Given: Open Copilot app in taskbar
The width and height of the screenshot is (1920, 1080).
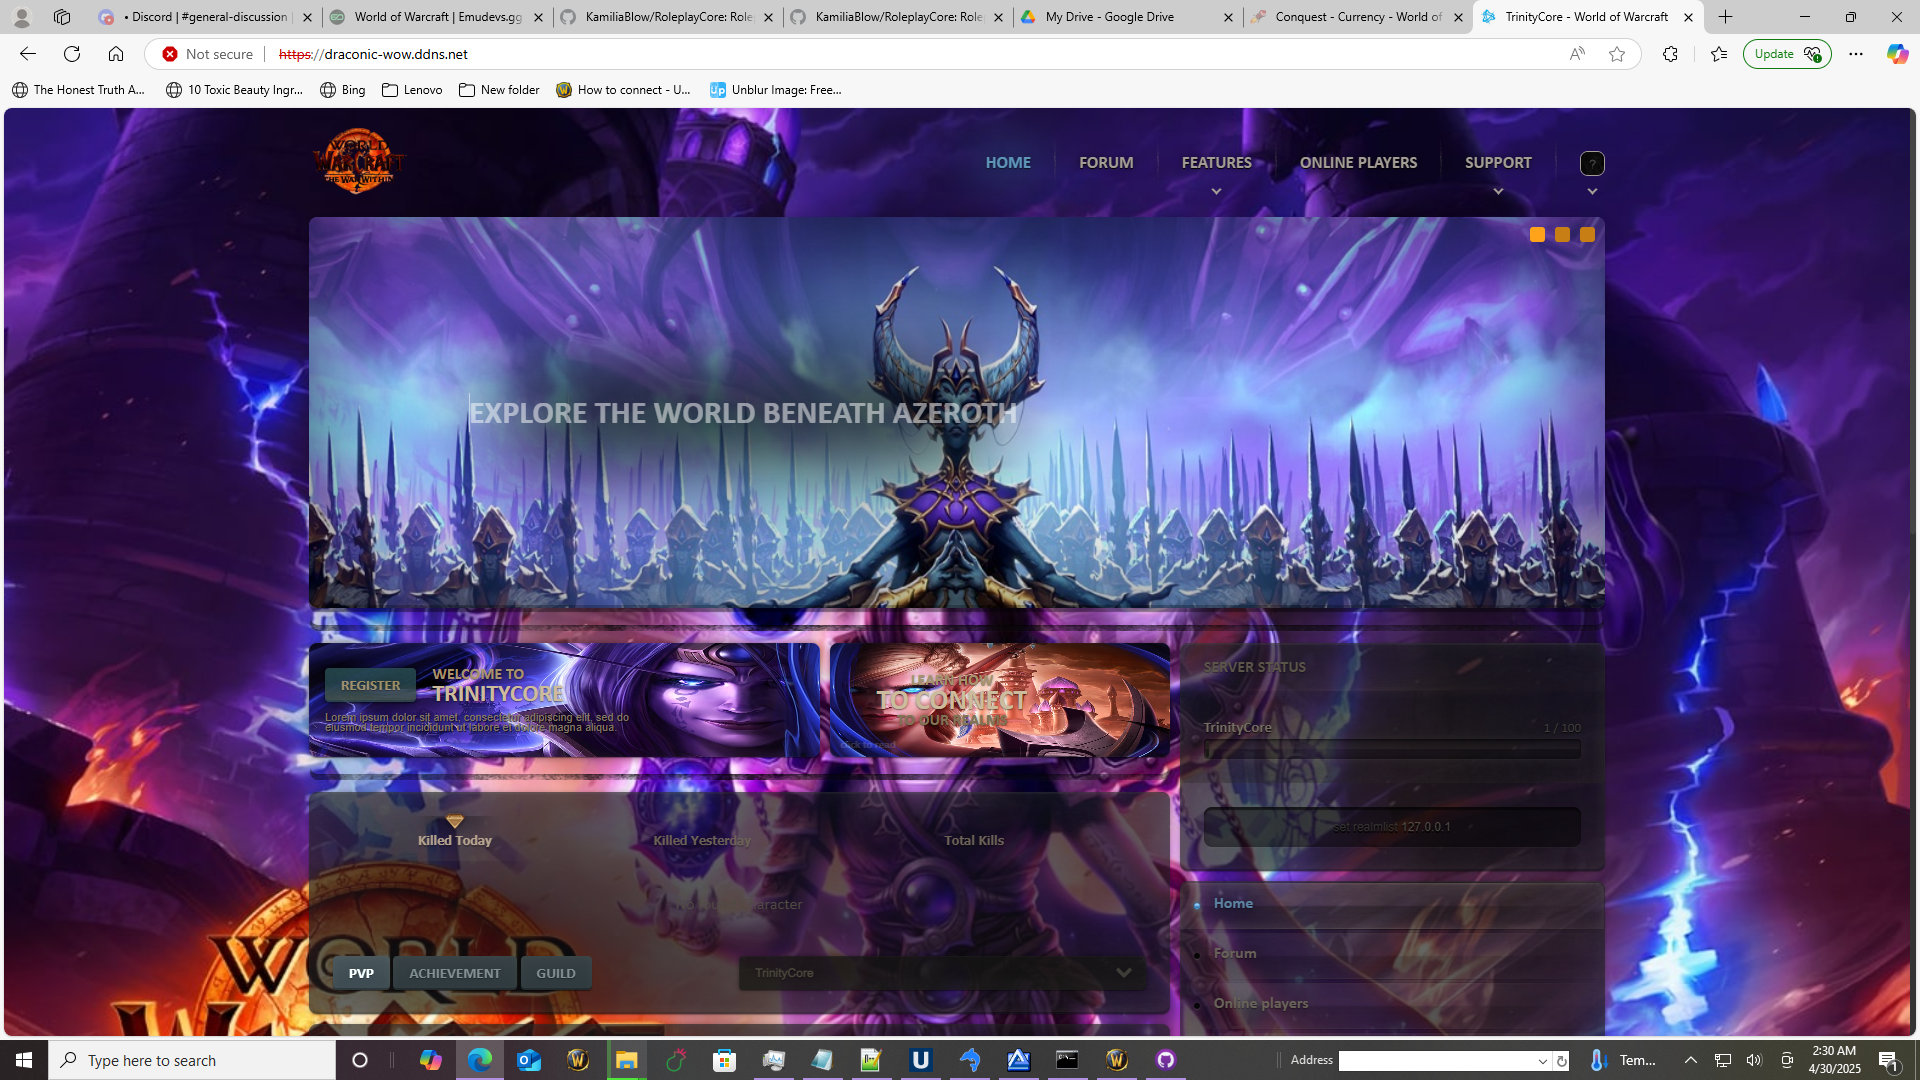Looking at the screenshot, I should tap(431, 1060).
